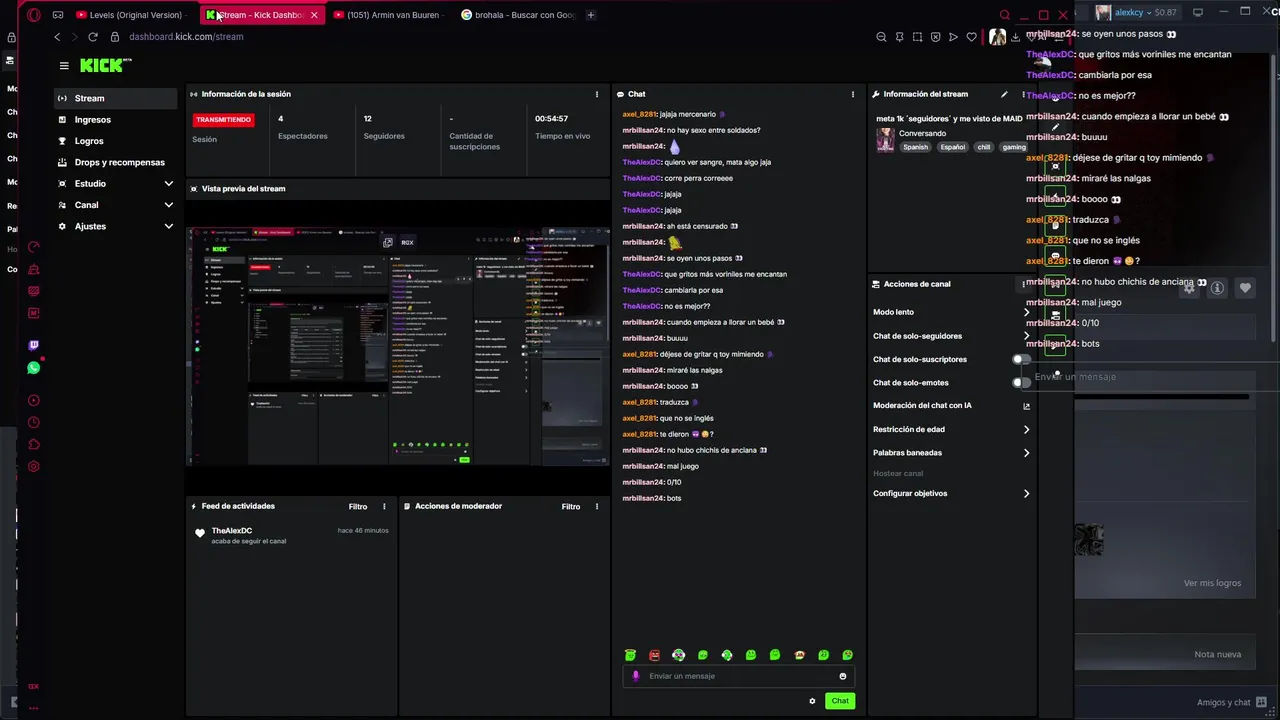Open Filtro in Feed de actividades
The image size is (1280, 720).
(x=357, y=506)
